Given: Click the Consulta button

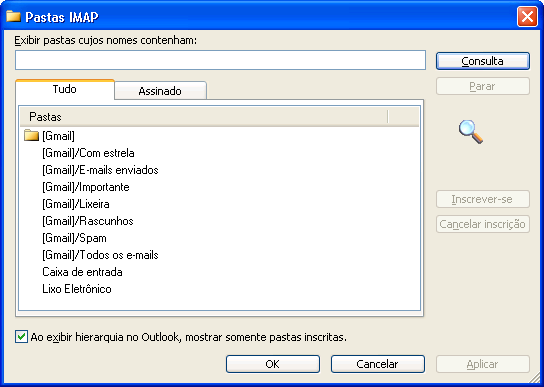Looking at the screenshot, I should click(x=483, y=61).
